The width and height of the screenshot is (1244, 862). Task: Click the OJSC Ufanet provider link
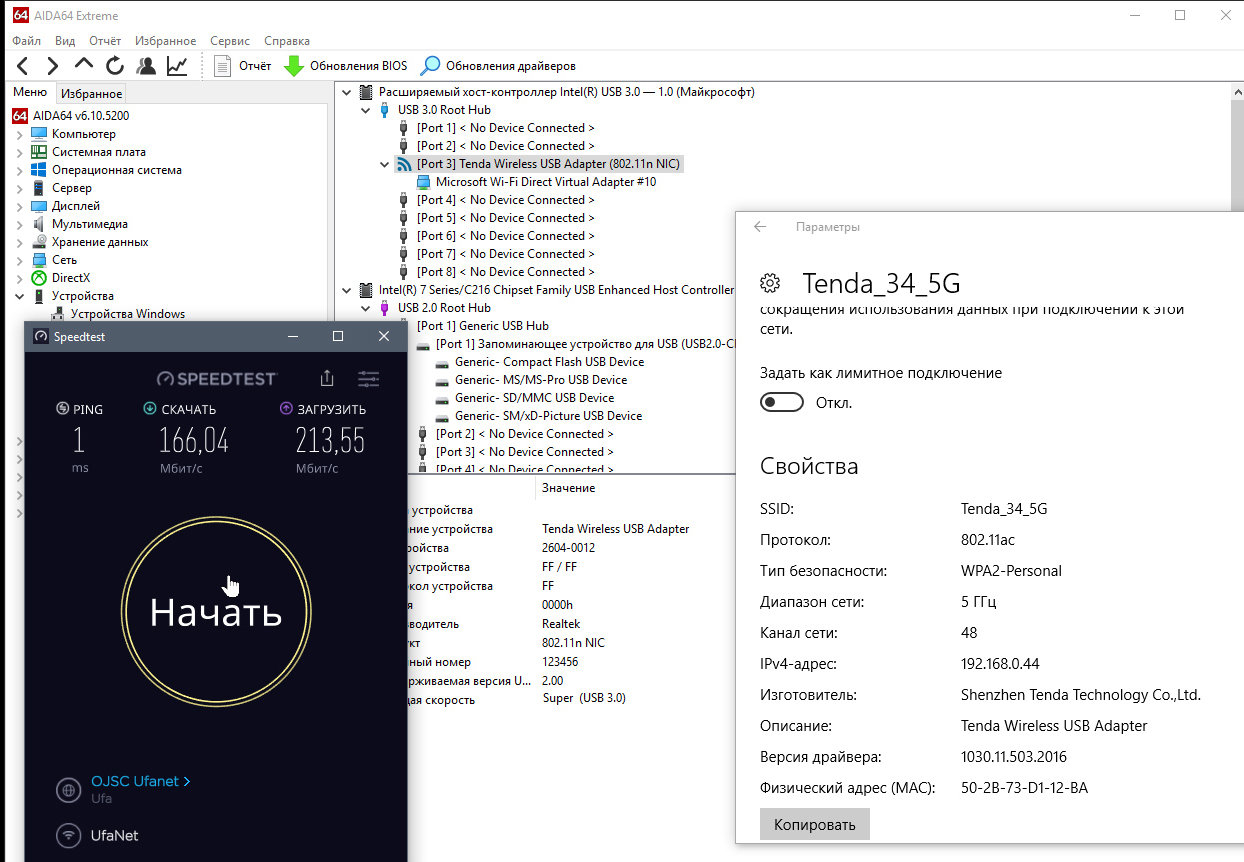[140, 781]
